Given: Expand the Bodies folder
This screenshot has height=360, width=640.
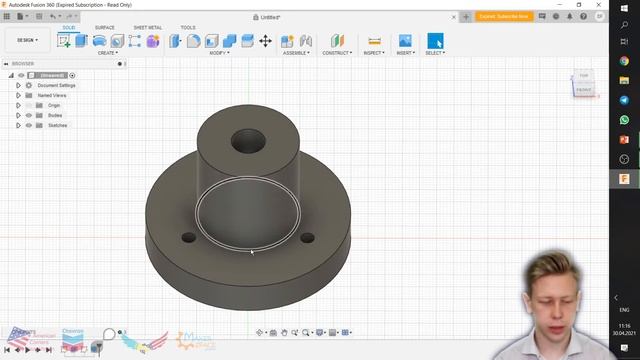Looking at the screenshot, I should pos(18,116).
